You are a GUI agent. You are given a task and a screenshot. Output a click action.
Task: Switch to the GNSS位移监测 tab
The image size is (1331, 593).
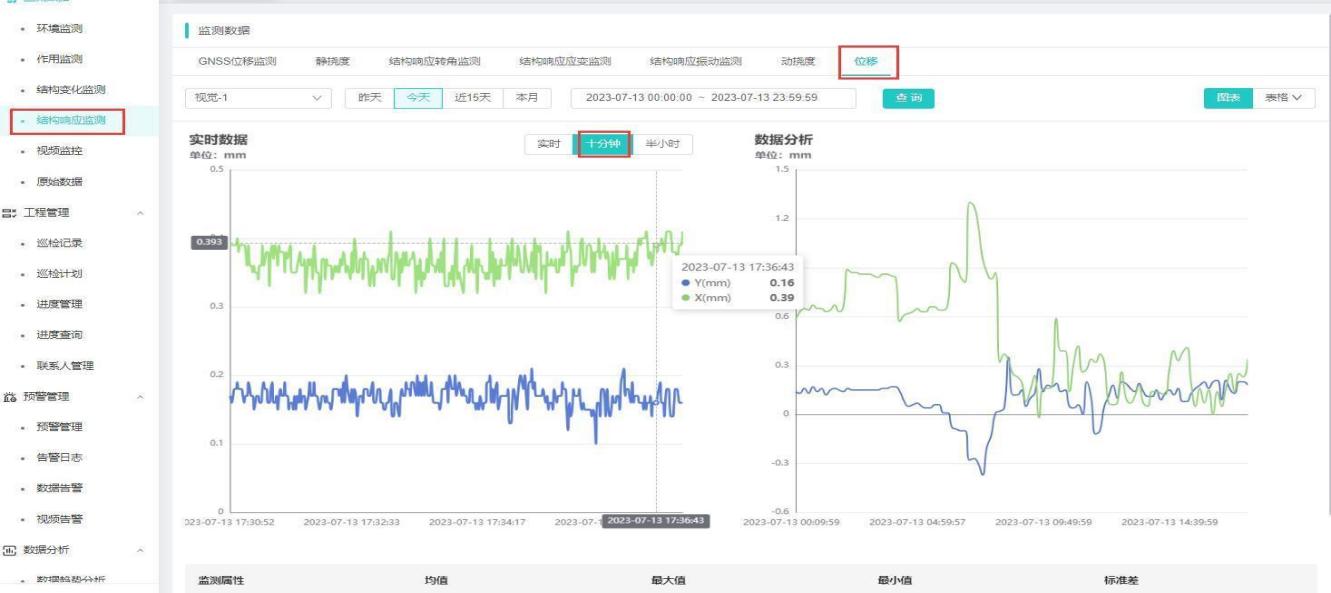coord(237,62)
